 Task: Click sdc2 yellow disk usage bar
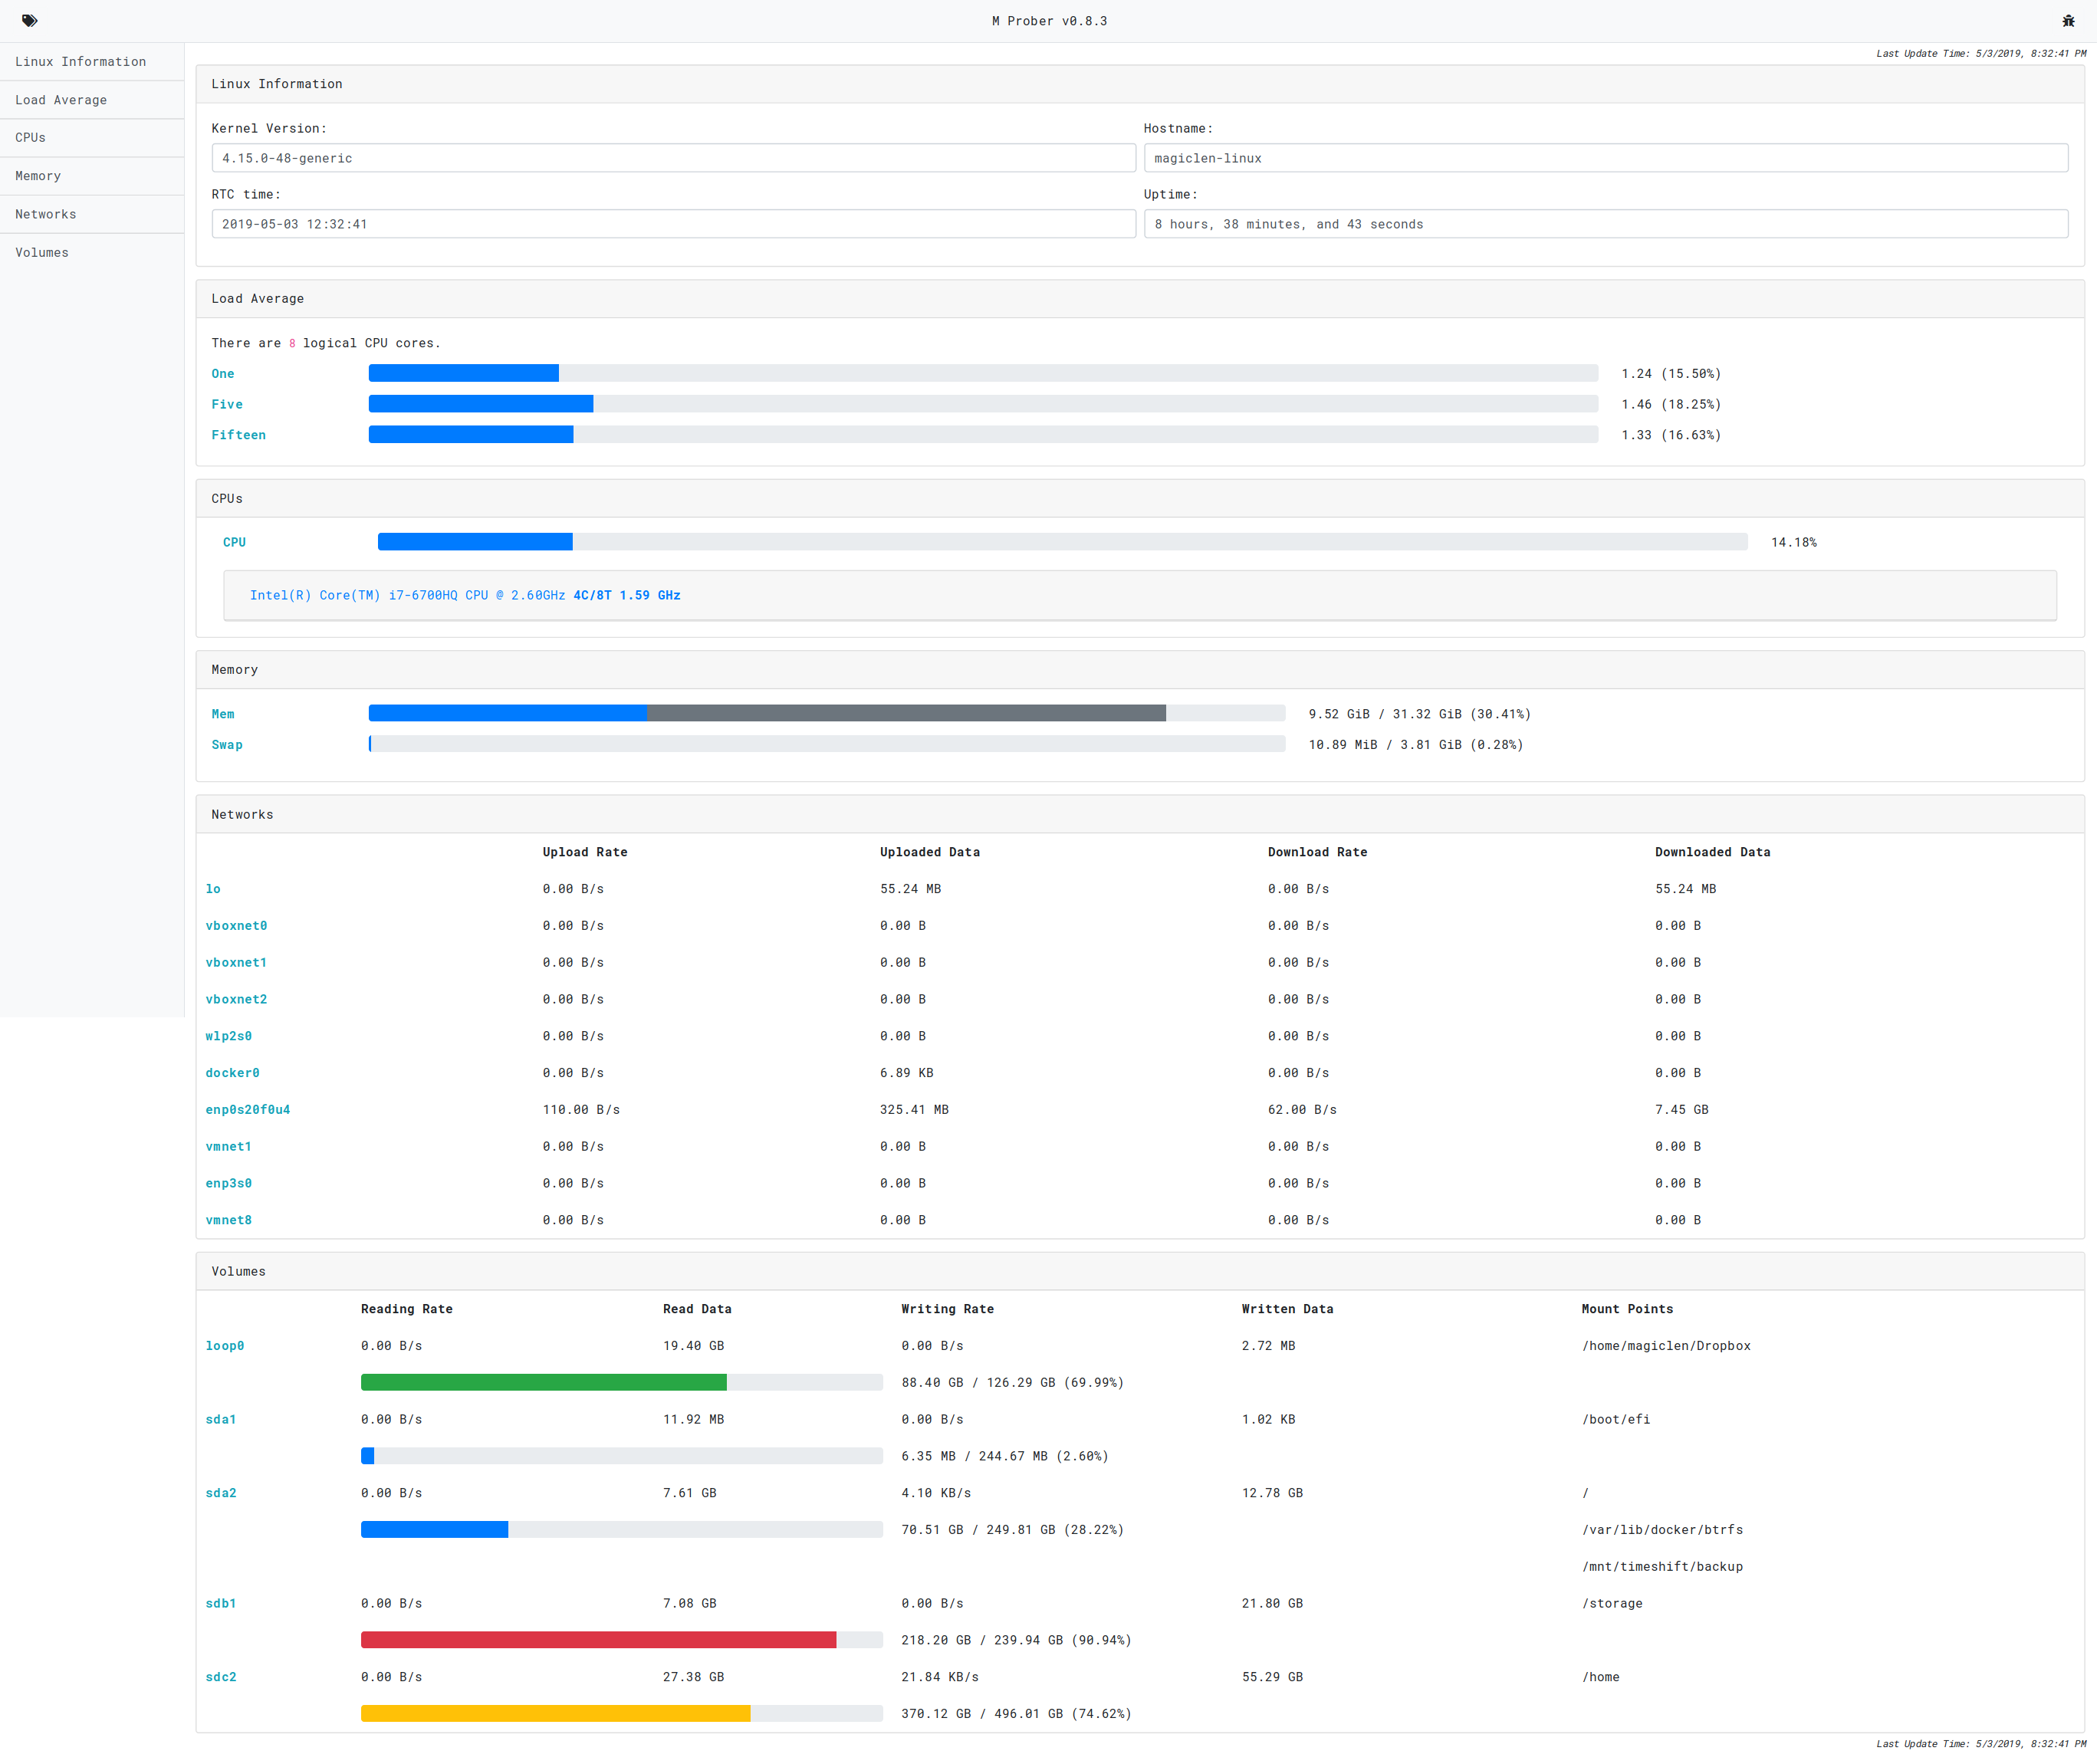click(x=622, y=1714)
